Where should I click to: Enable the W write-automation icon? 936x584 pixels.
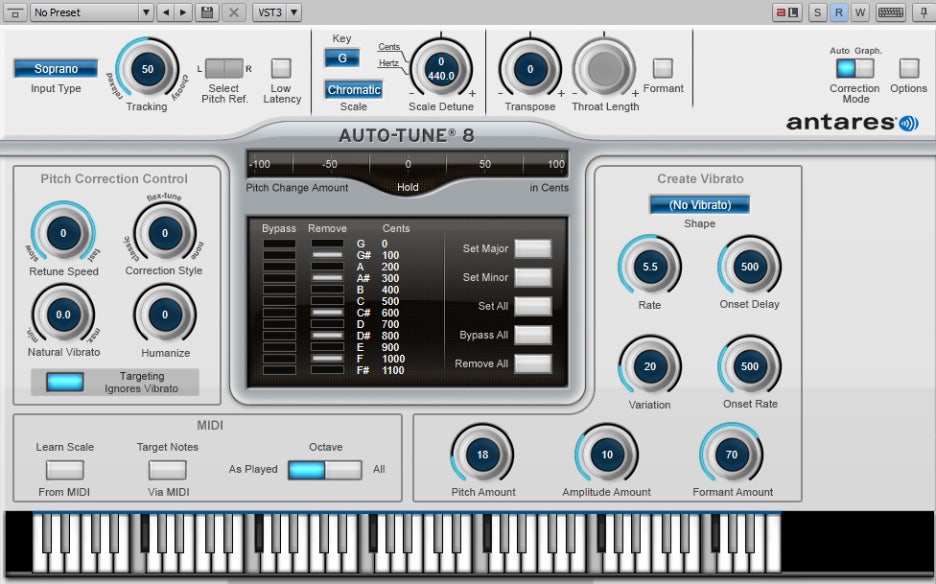coord(861,12)
